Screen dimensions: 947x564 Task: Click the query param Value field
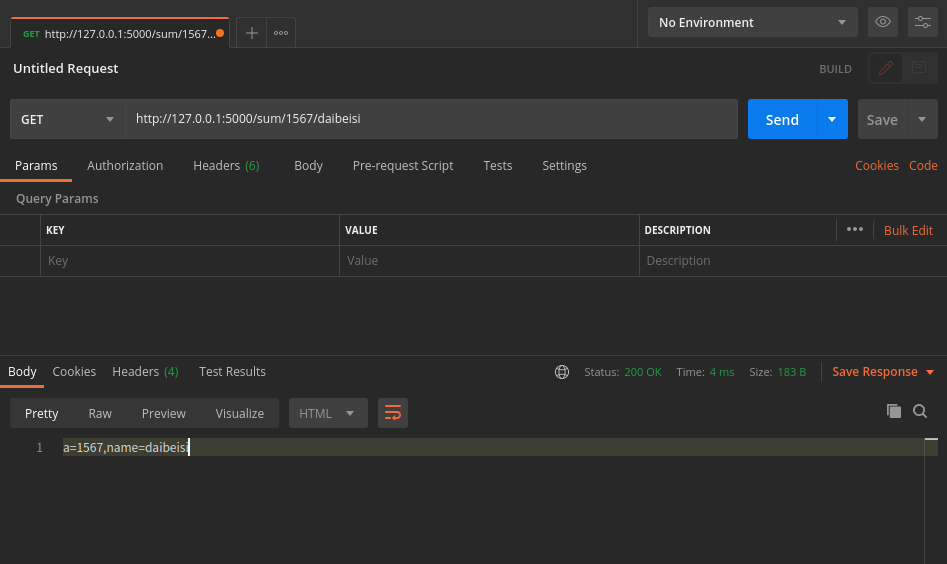(489, 261)
